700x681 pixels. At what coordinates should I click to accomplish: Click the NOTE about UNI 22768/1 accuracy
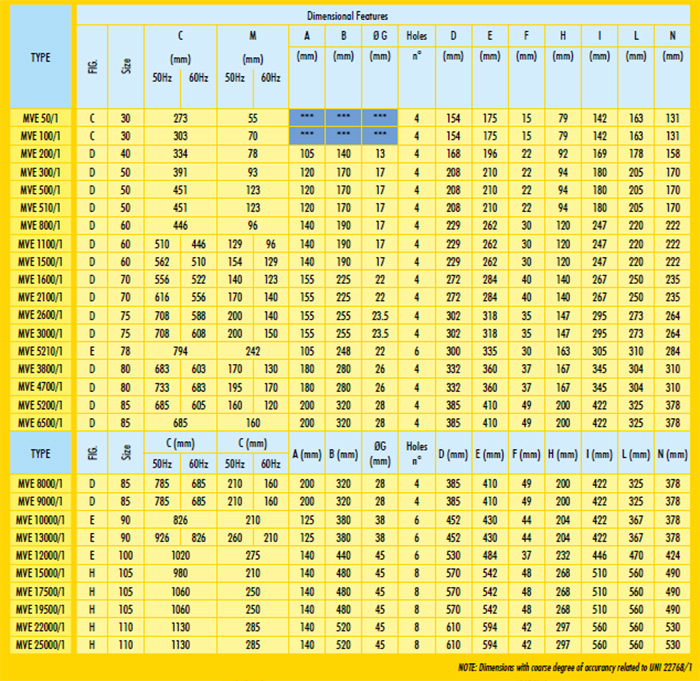575,668
